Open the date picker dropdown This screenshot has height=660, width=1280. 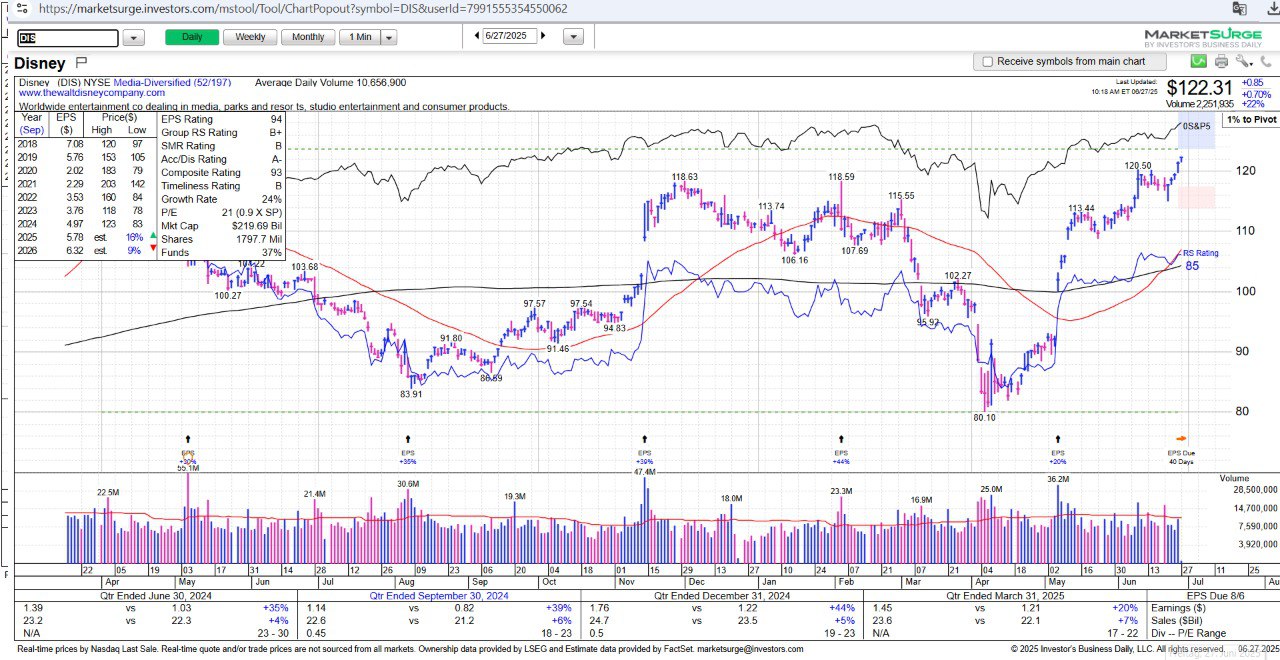click(x=573, y=37)
